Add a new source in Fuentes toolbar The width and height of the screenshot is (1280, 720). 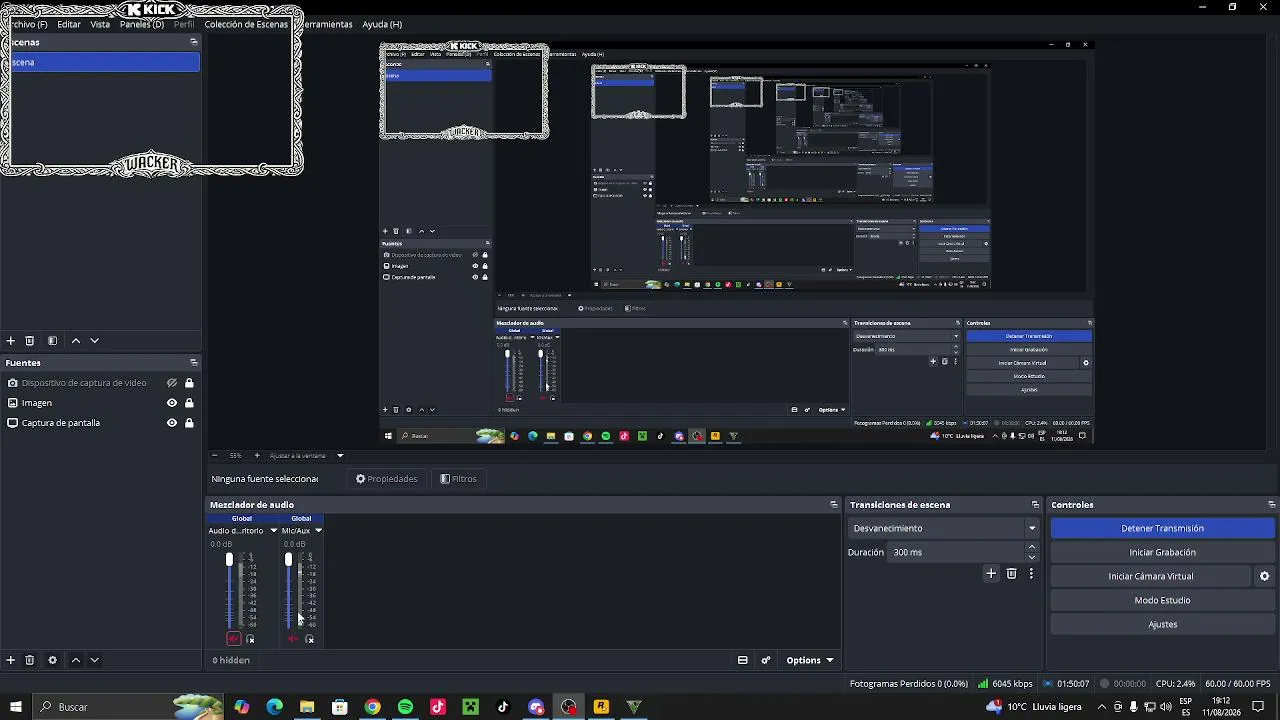click(x=11, y=660)
